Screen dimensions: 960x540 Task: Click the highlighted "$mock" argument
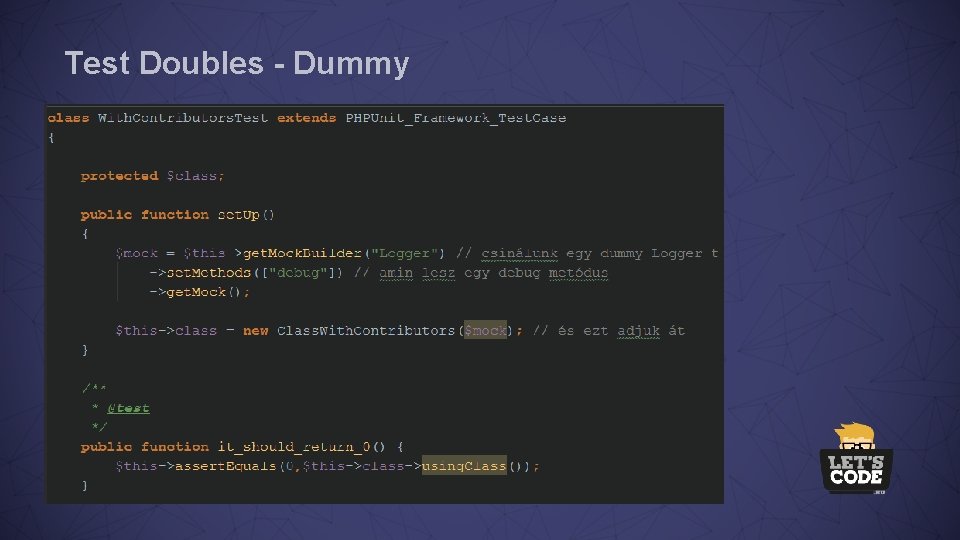click(485, 331)
